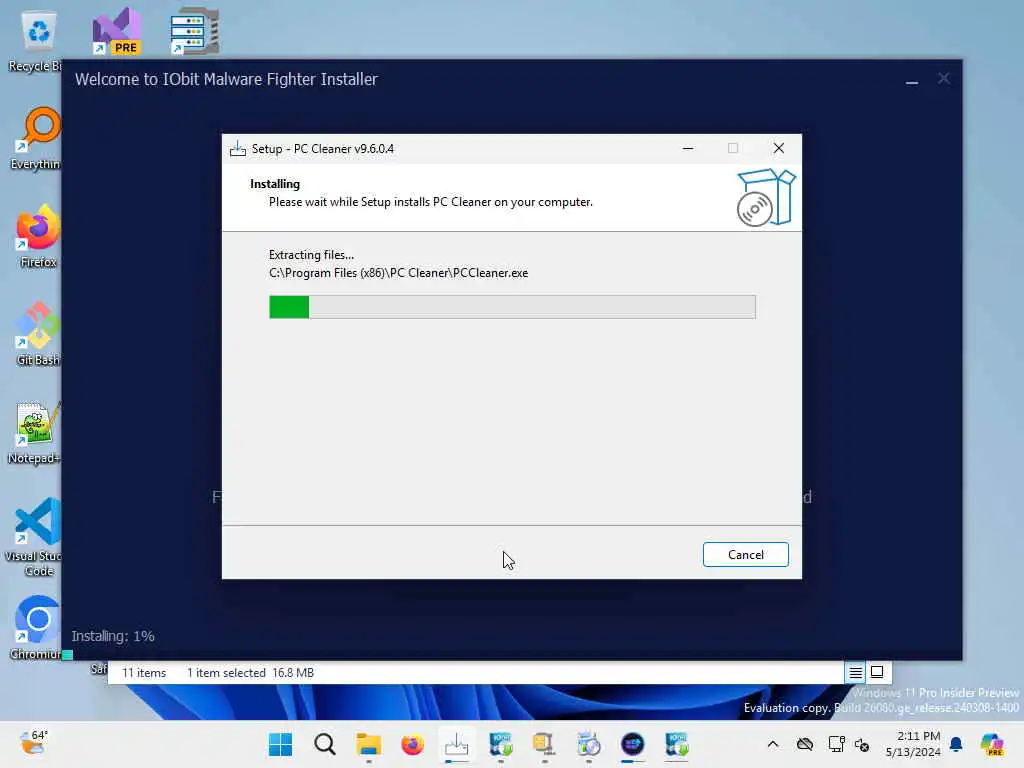
Task: Click '1 item selected 16.8 MB' status text
Action: click(x=250, y=673)
